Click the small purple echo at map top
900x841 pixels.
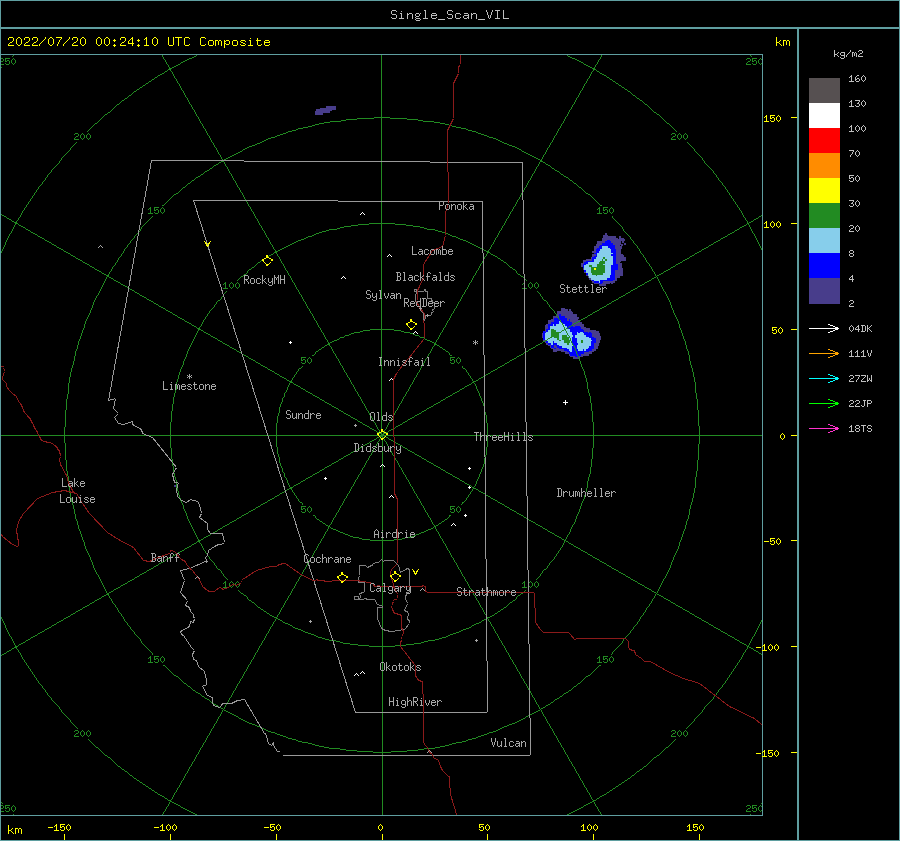[325, 110]
